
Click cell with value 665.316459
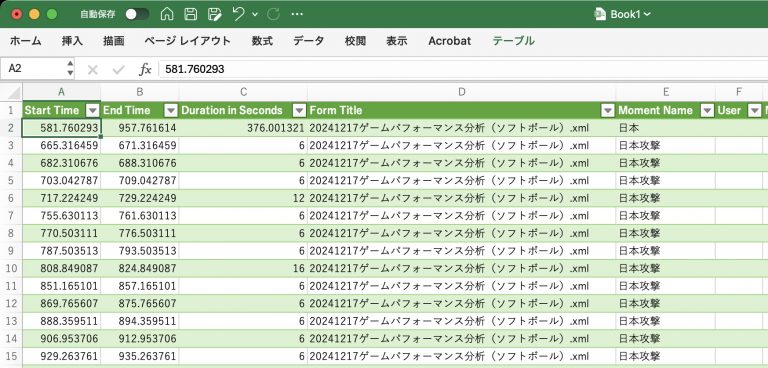[x=61, y=146]
